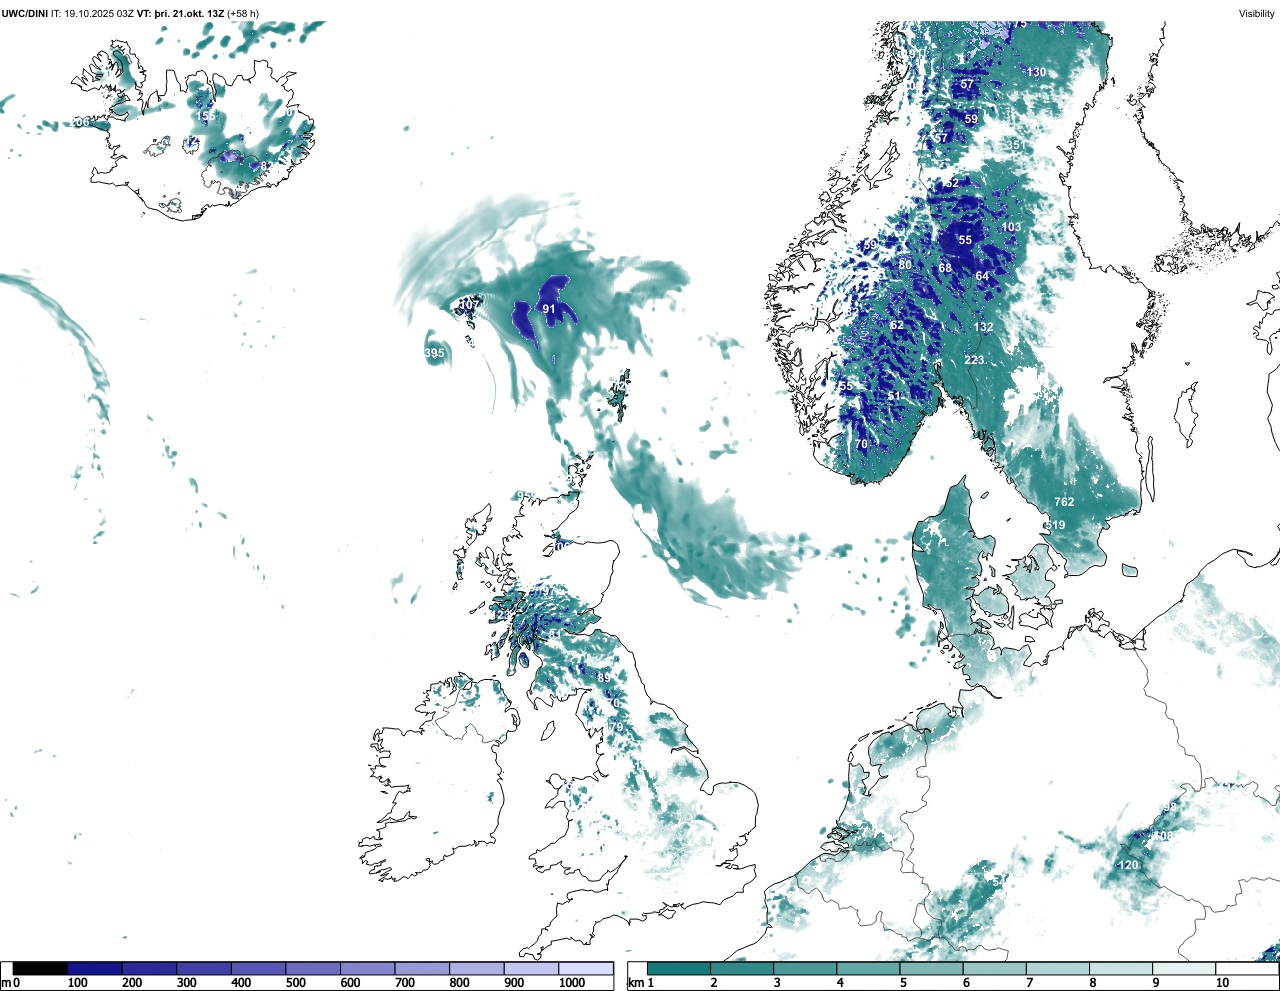Click the valid time 'þri. 21.okt. 13Z'
Image resolution: width=1280 pixels, height=991 pixels.
click(189, 13)
